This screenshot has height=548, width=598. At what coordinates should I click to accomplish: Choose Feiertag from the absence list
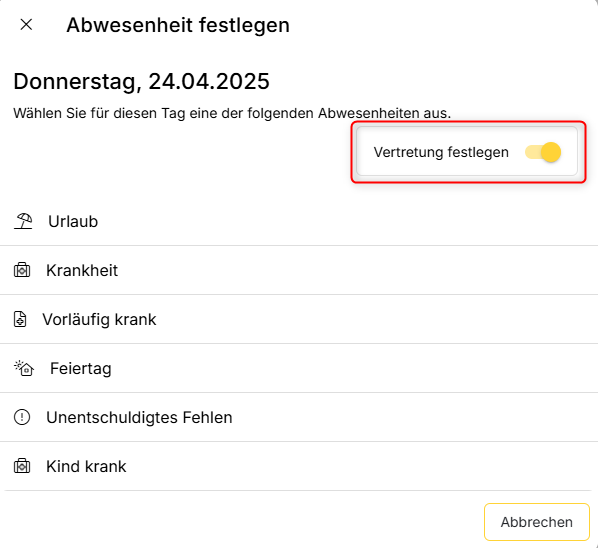click(299, 368)
